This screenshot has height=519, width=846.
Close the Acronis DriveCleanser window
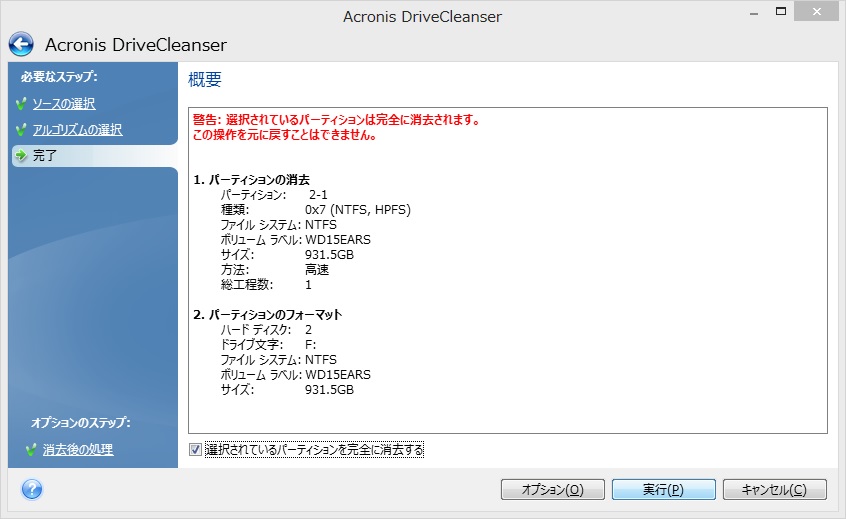click(x=817, y=12)
